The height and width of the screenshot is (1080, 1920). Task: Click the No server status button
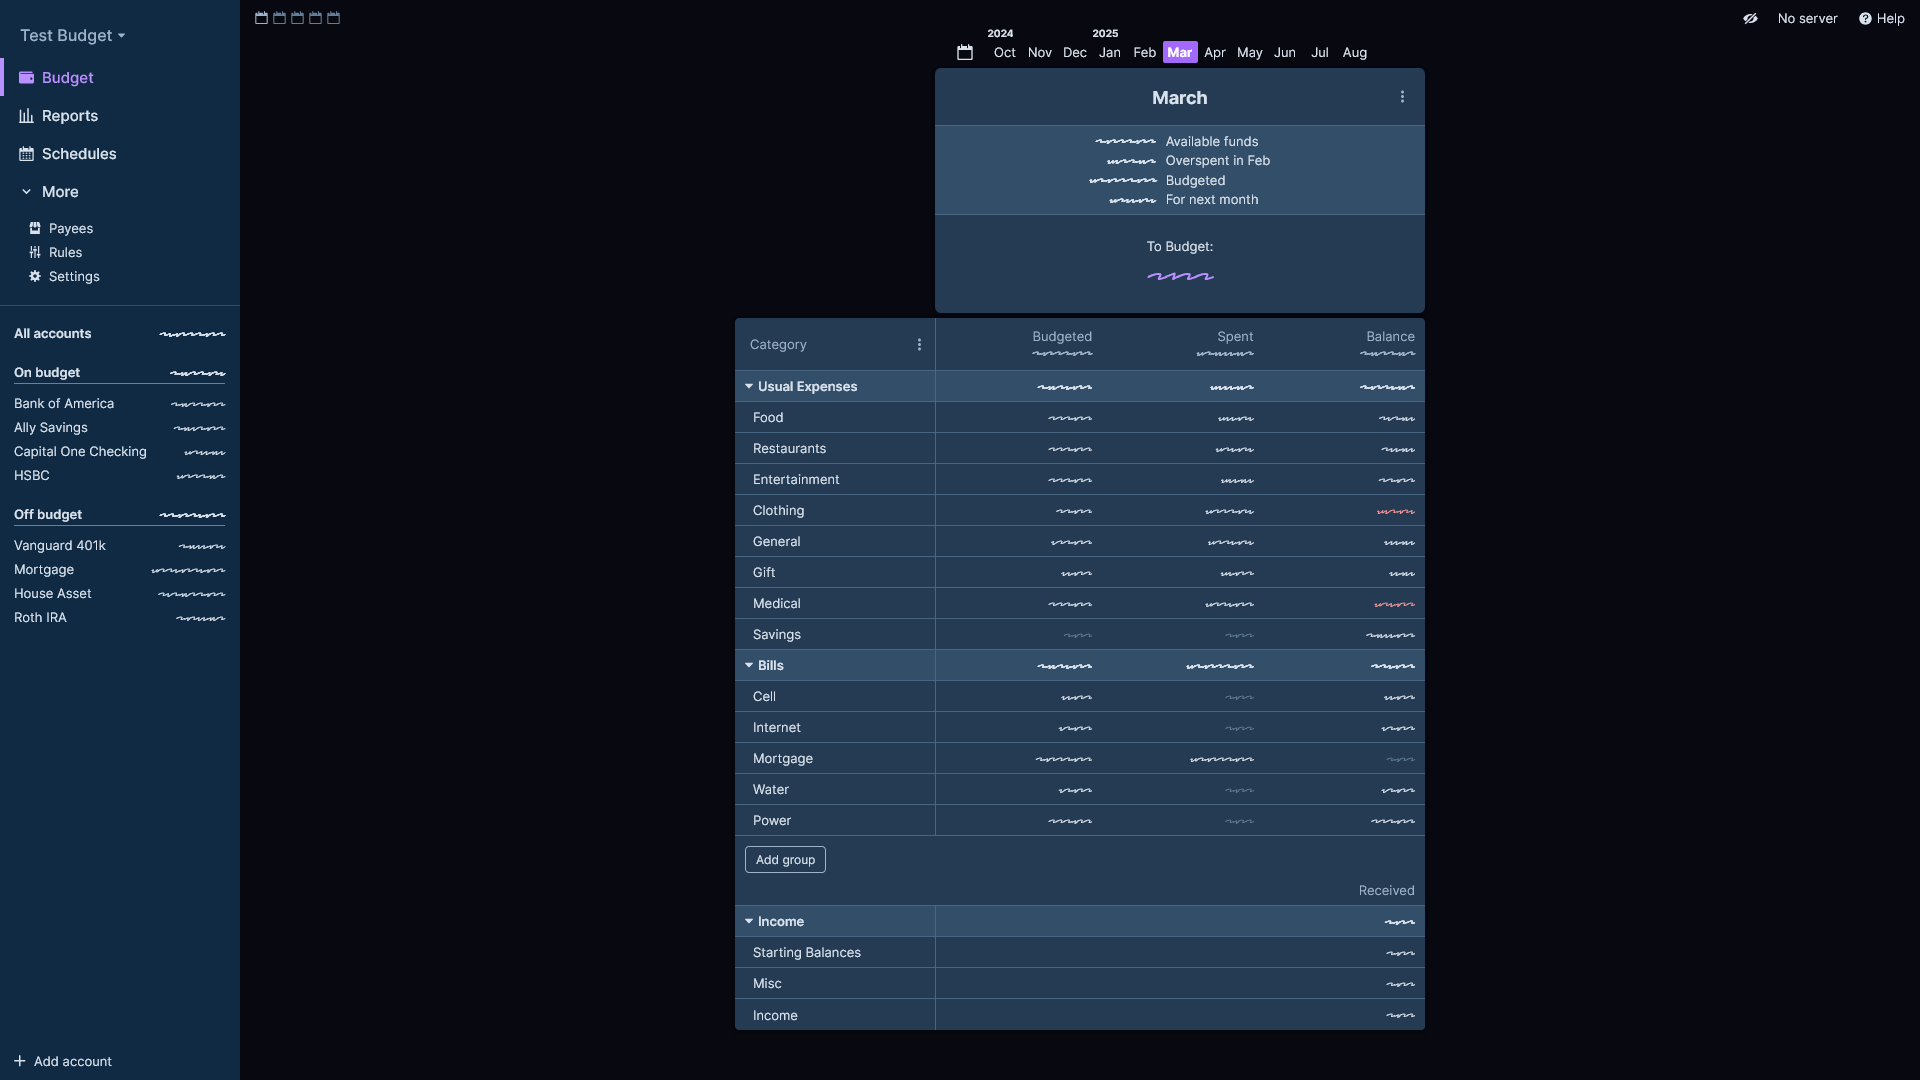tap(1807, 19)
